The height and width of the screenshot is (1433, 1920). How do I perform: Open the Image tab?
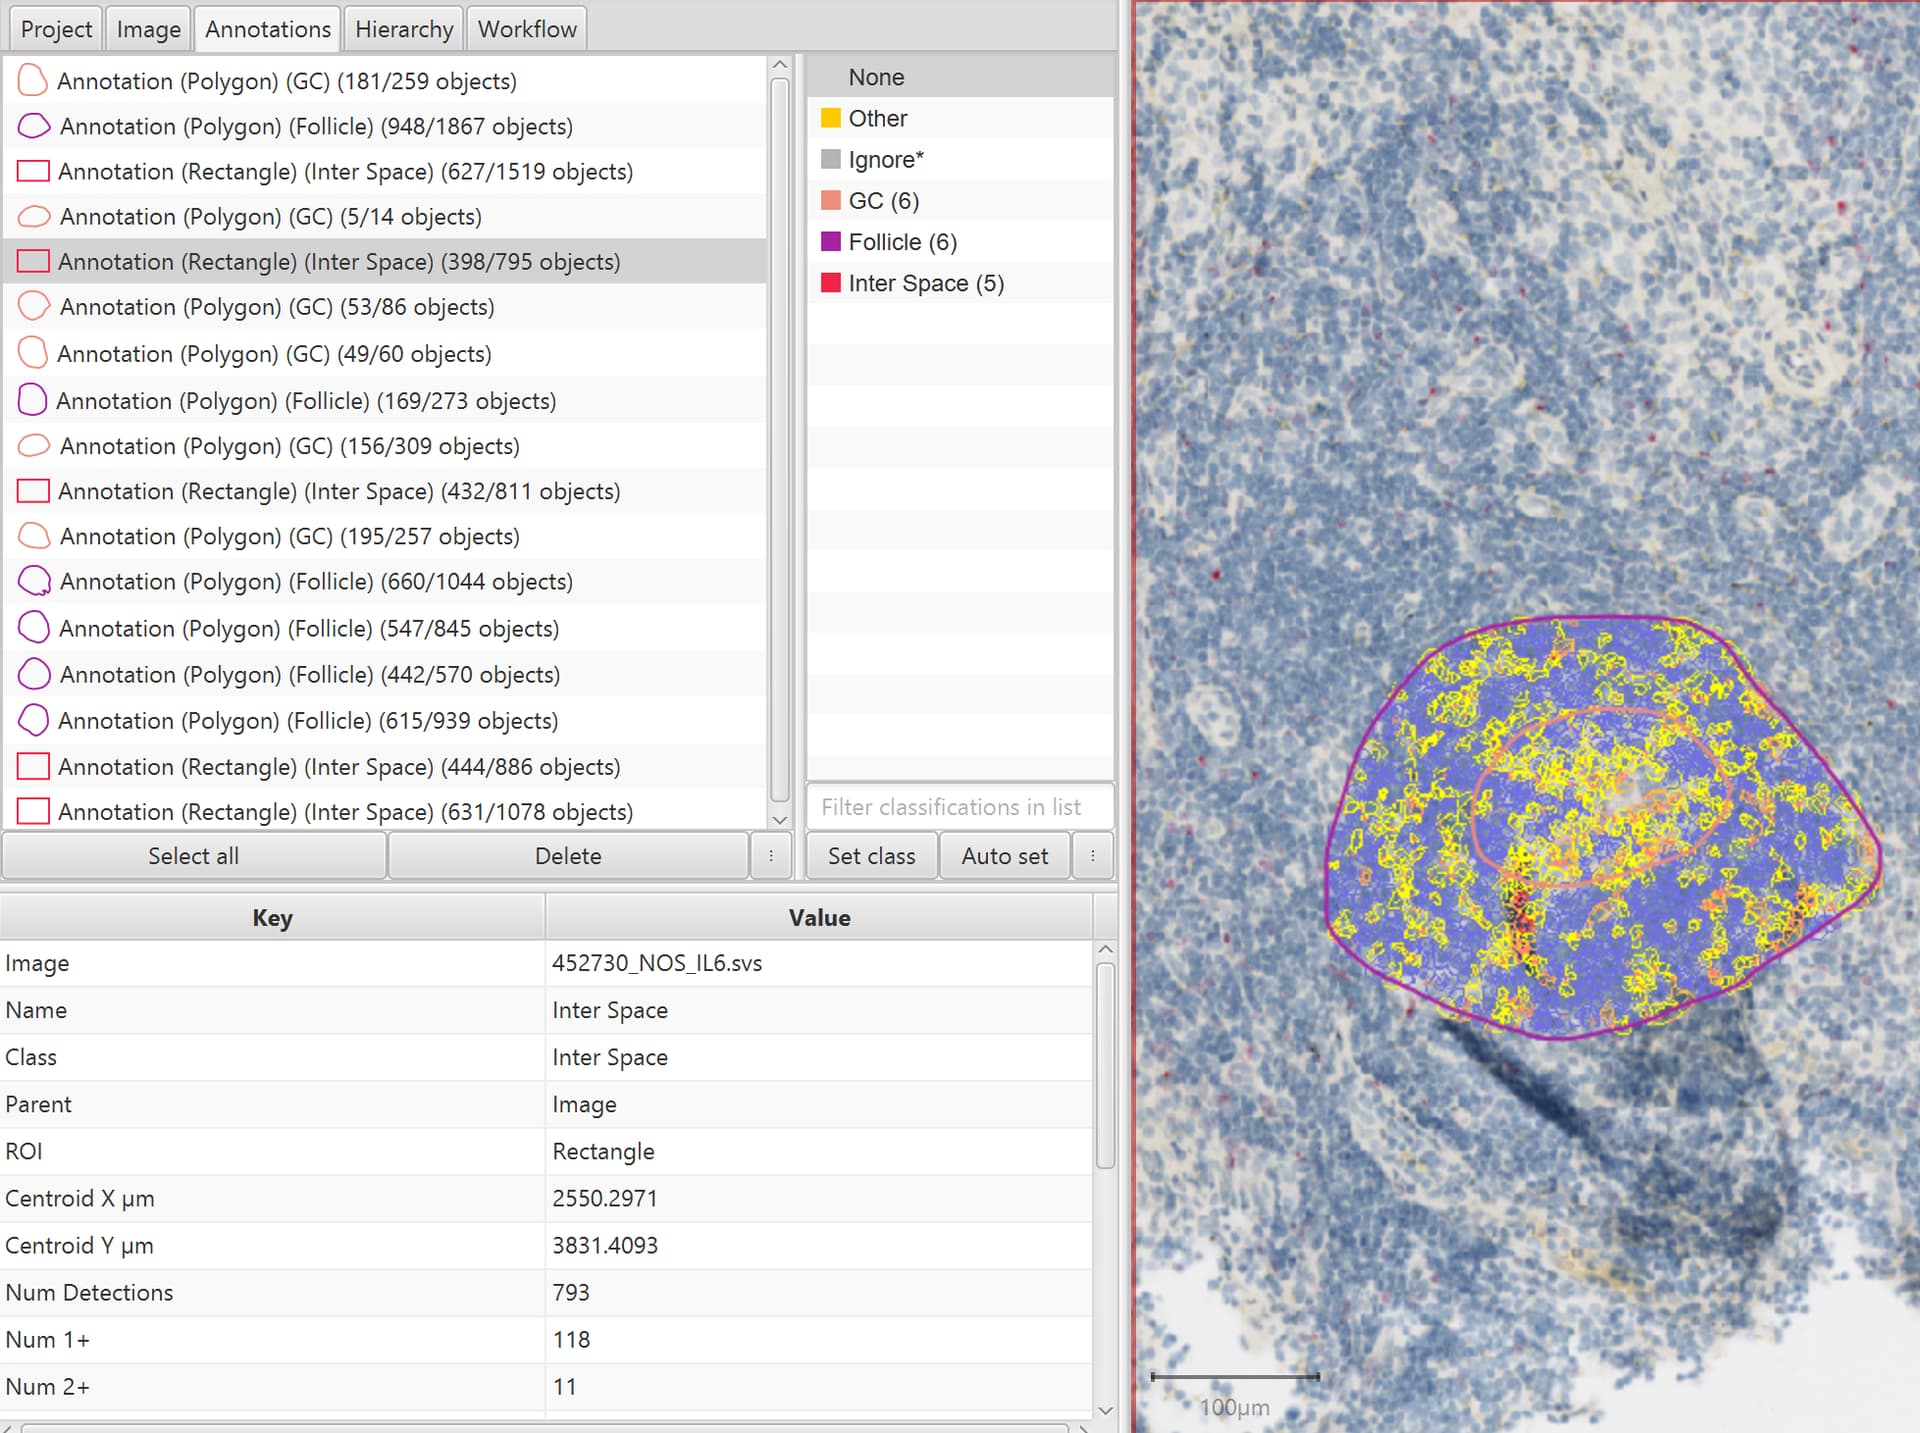coord(147,28)
